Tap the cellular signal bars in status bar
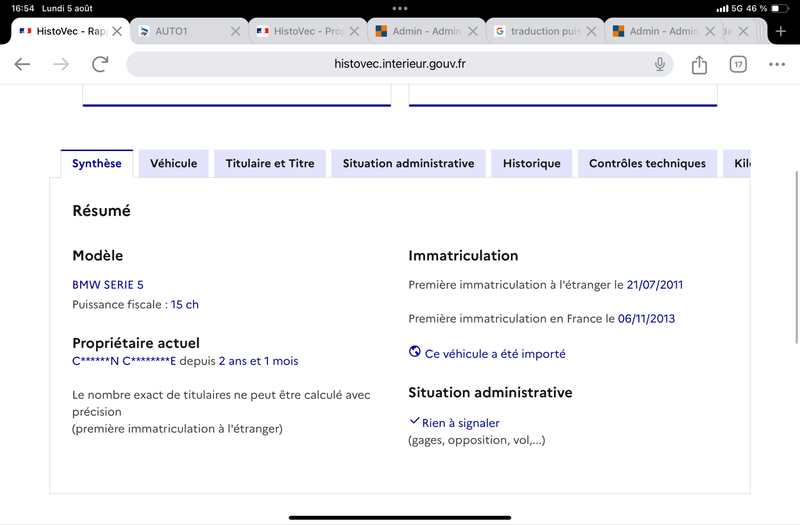Image resolution: width=800 pixels, height=525 pixels. click(722, 9)
